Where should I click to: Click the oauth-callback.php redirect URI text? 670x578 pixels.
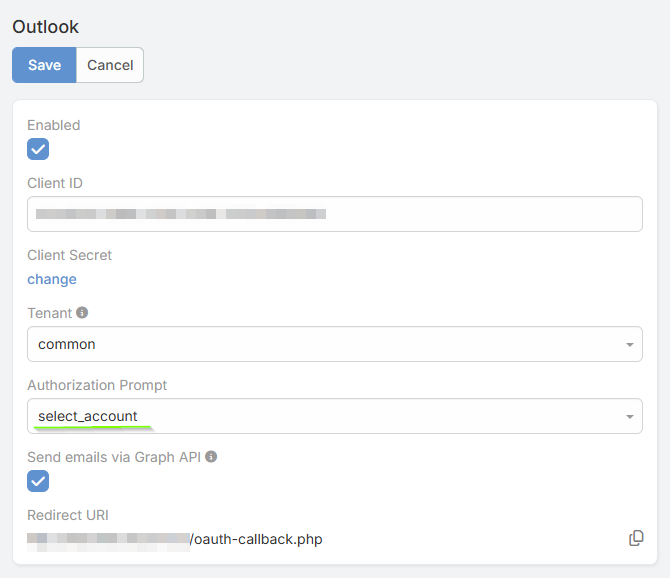(x=256, y=540)
